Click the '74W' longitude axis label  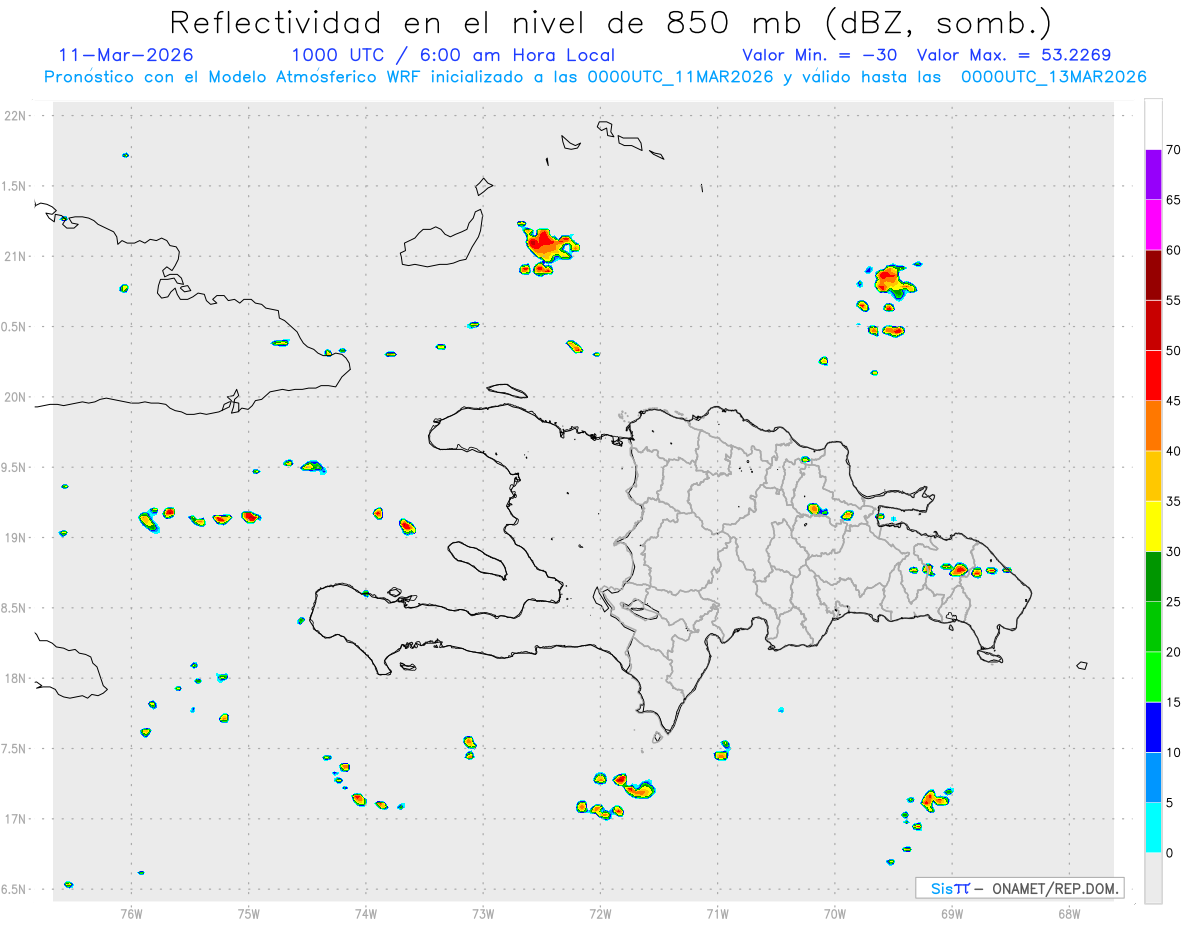[366, 913]
